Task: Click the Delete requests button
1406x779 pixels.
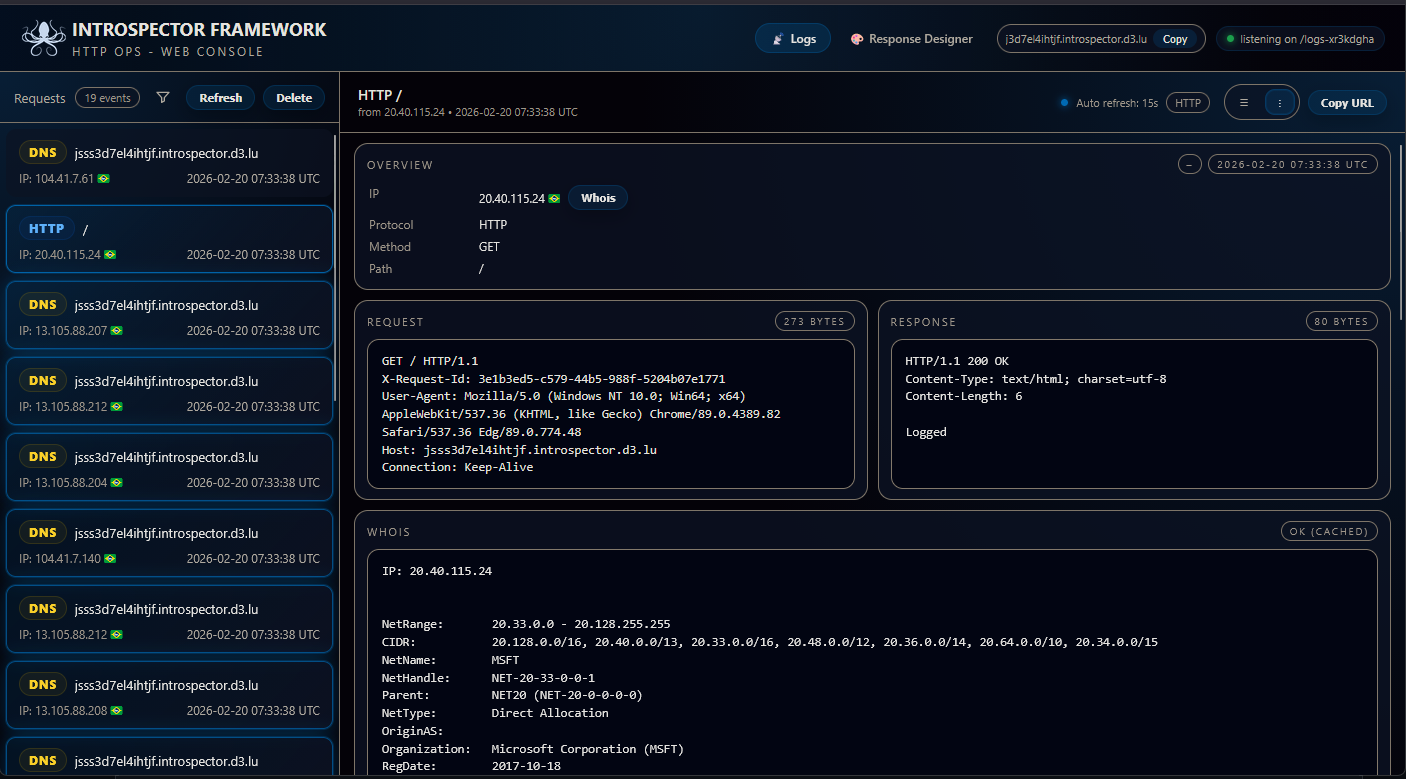Action: pos(294,98)
